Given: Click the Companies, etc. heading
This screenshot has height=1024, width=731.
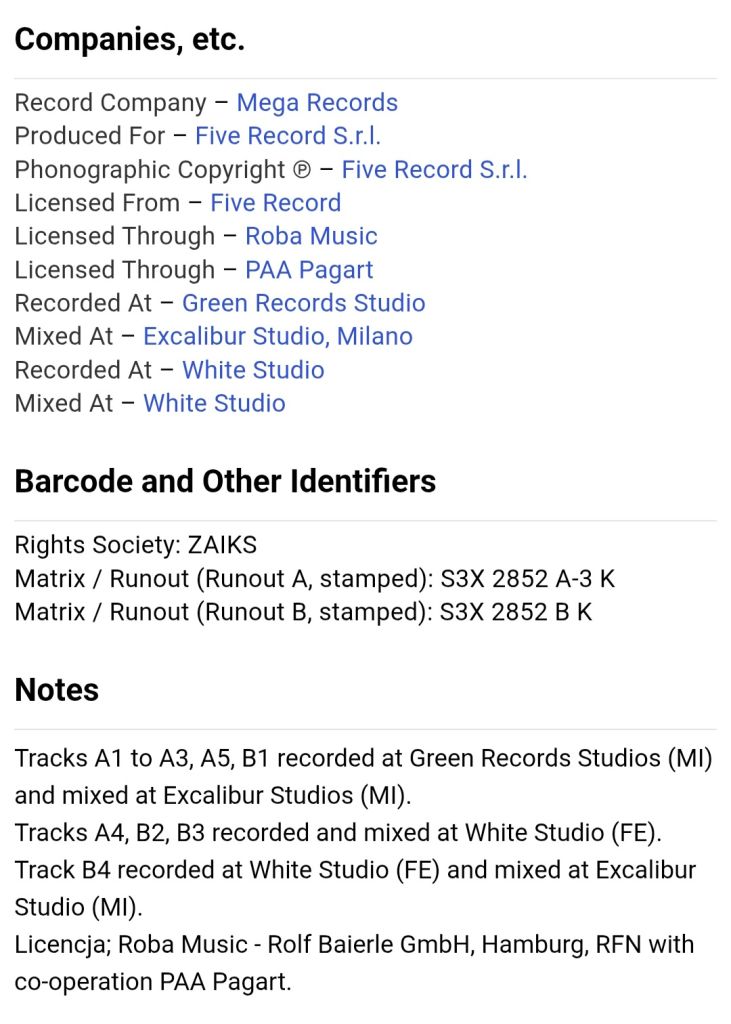Looking at the screenshot, I should coord(129,39).
